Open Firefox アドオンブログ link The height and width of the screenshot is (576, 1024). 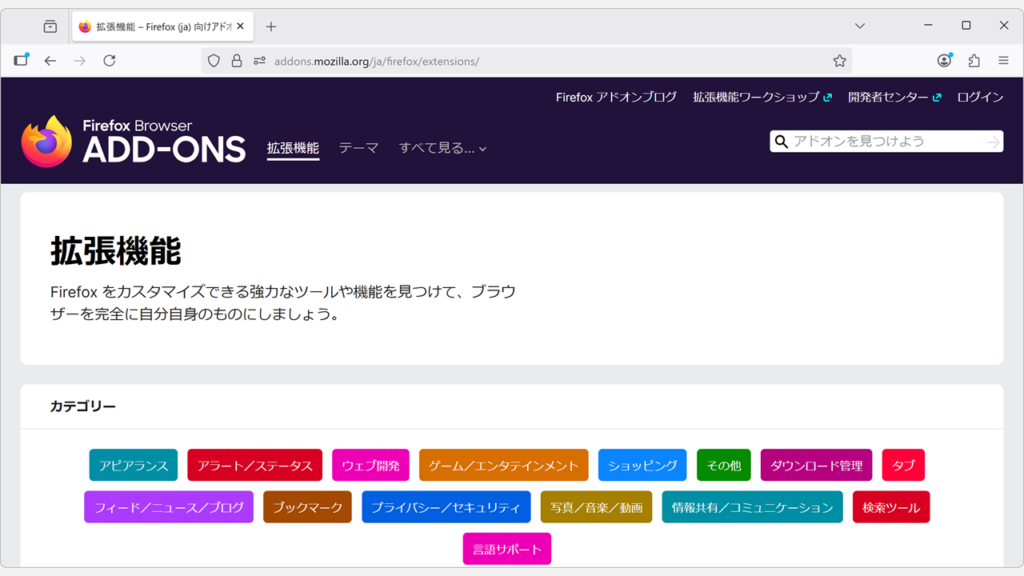click(616, 97)
